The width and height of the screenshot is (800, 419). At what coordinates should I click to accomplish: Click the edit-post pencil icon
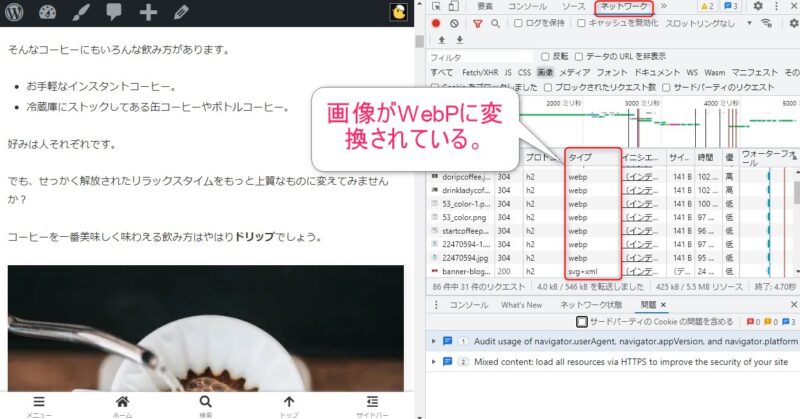pos(181,12)
